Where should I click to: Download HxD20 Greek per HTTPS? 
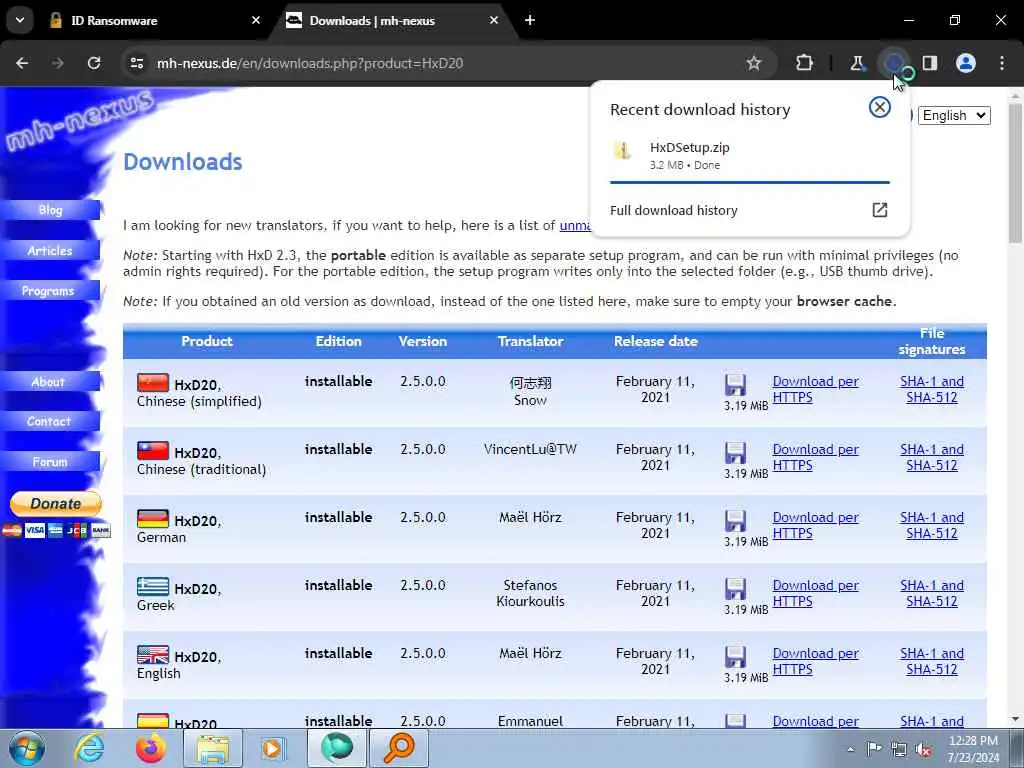pyautogui.click(x=815, y=593)
